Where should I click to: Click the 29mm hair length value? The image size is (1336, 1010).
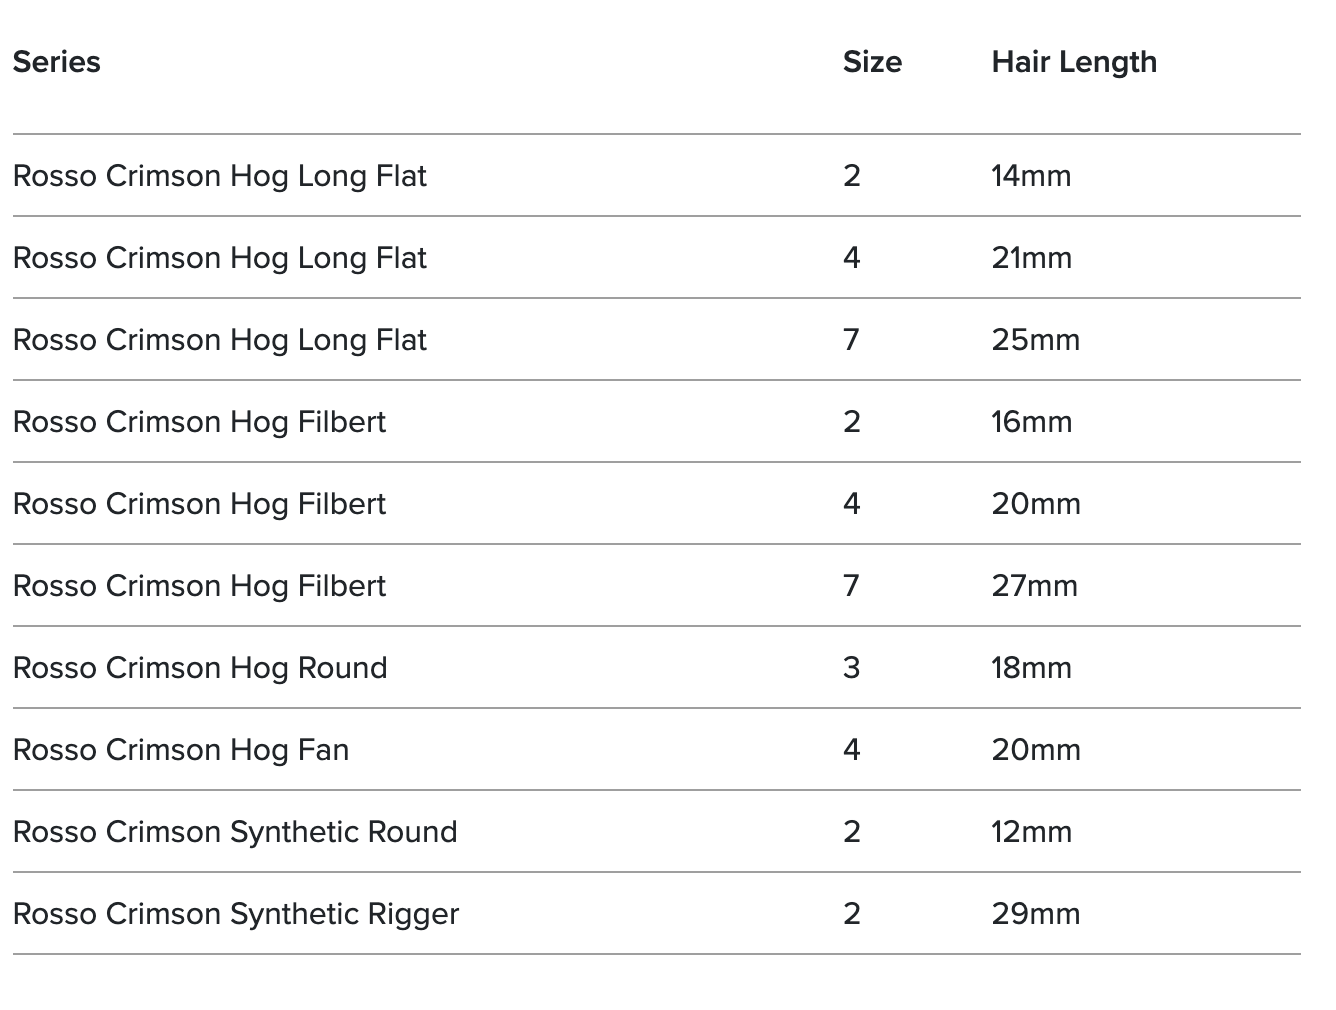(x=1035, y=914)
